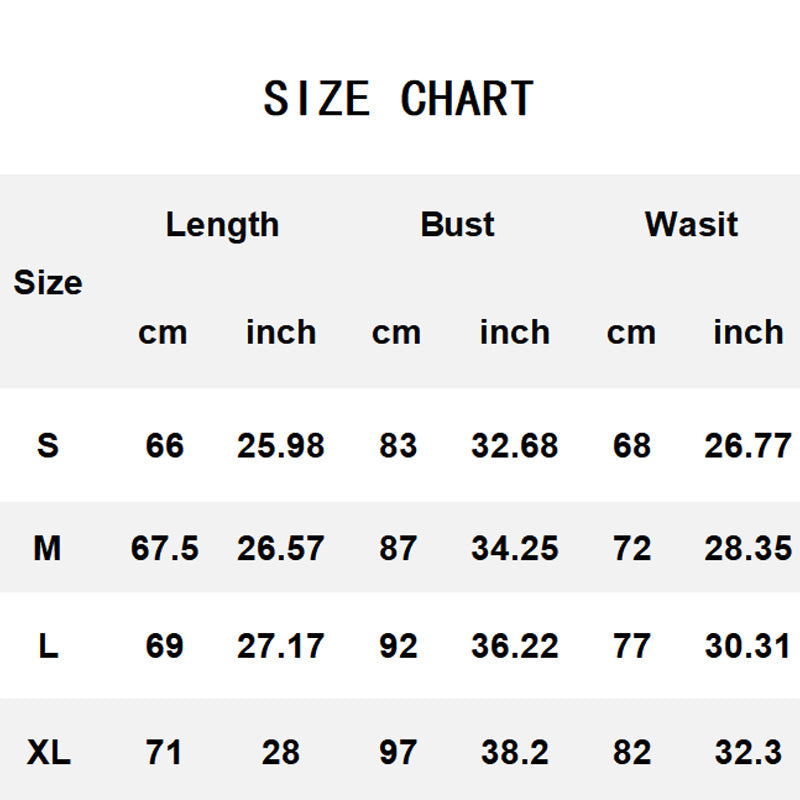Select the M size row label
The image size is (800, 800).
click(47, 548)
